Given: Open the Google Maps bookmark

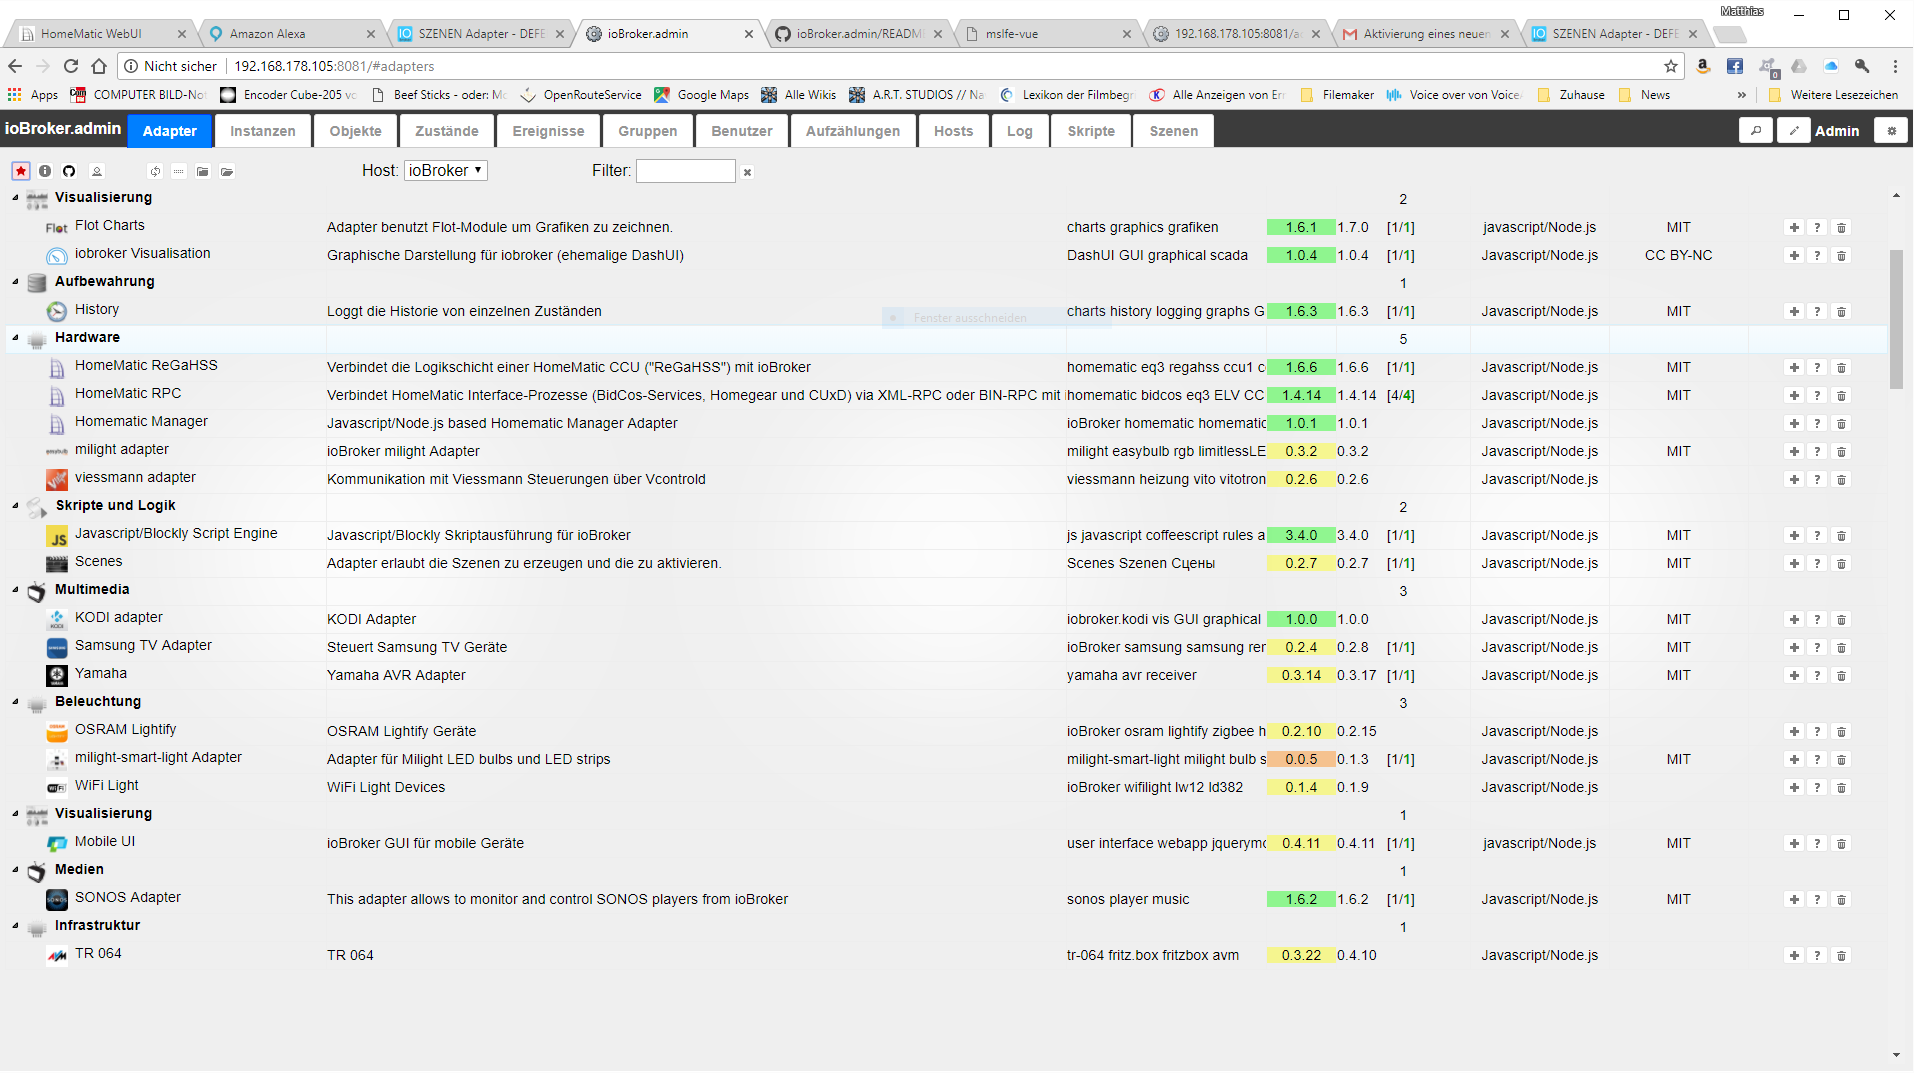Looking at the screenshot, I should click(x=702, y=95).
